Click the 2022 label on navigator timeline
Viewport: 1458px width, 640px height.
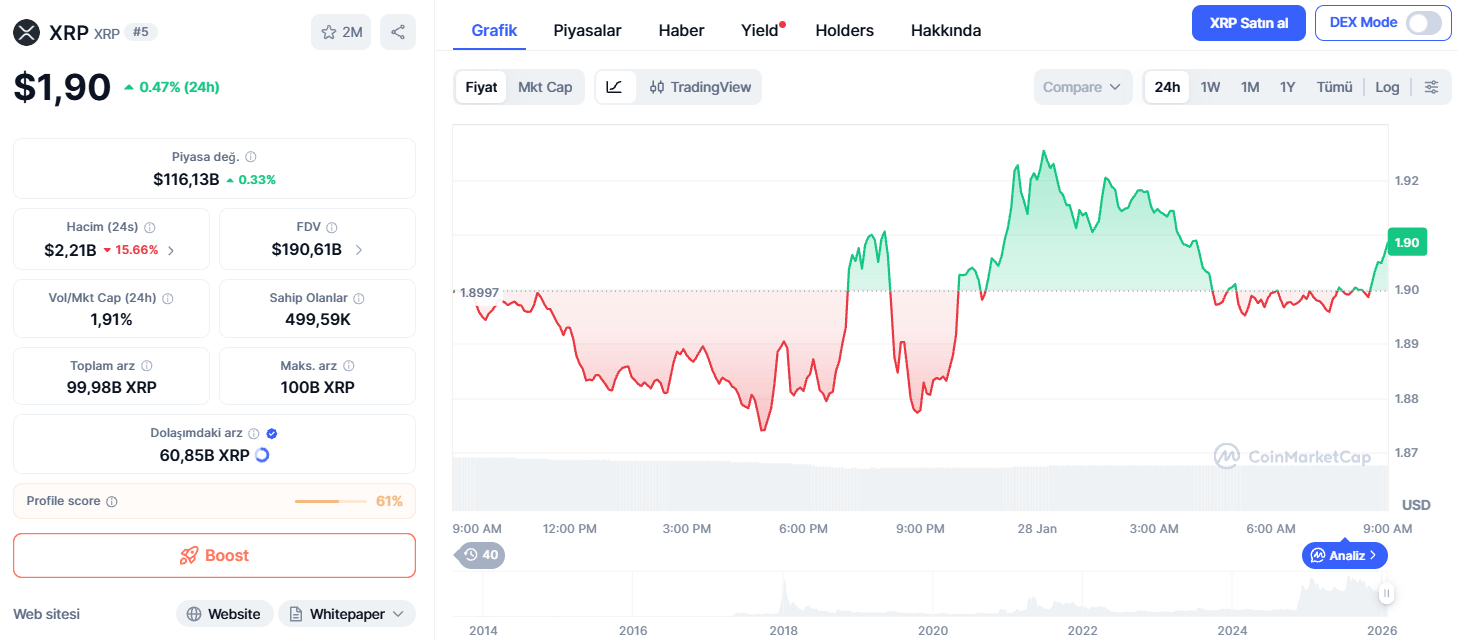[x=1082, y=631]
